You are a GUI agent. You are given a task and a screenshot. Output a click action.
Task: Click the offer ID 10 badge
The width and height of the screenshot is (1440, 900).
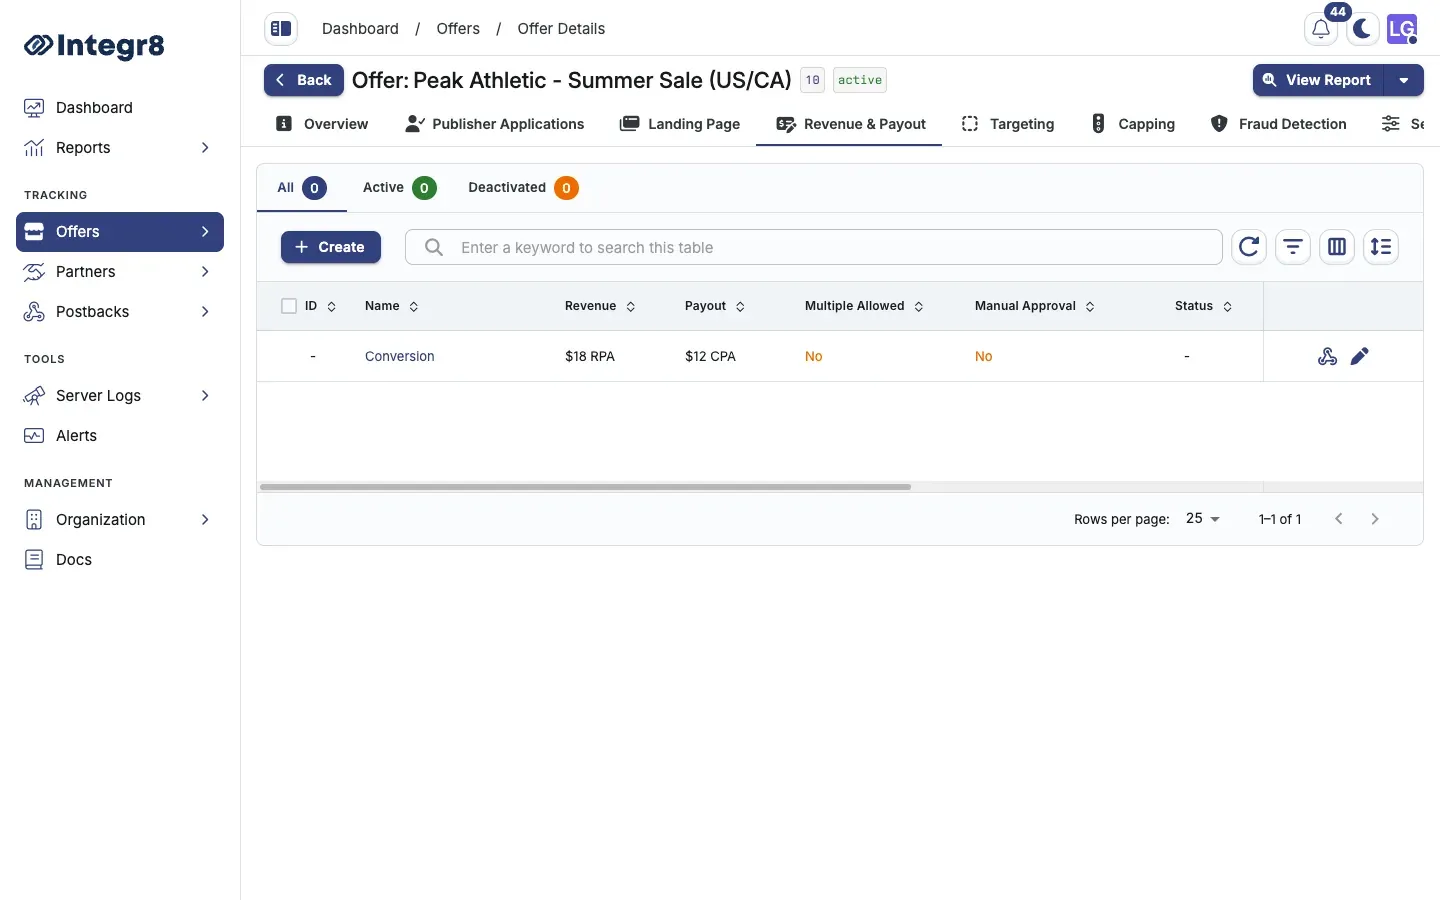(x=813, y=80)
